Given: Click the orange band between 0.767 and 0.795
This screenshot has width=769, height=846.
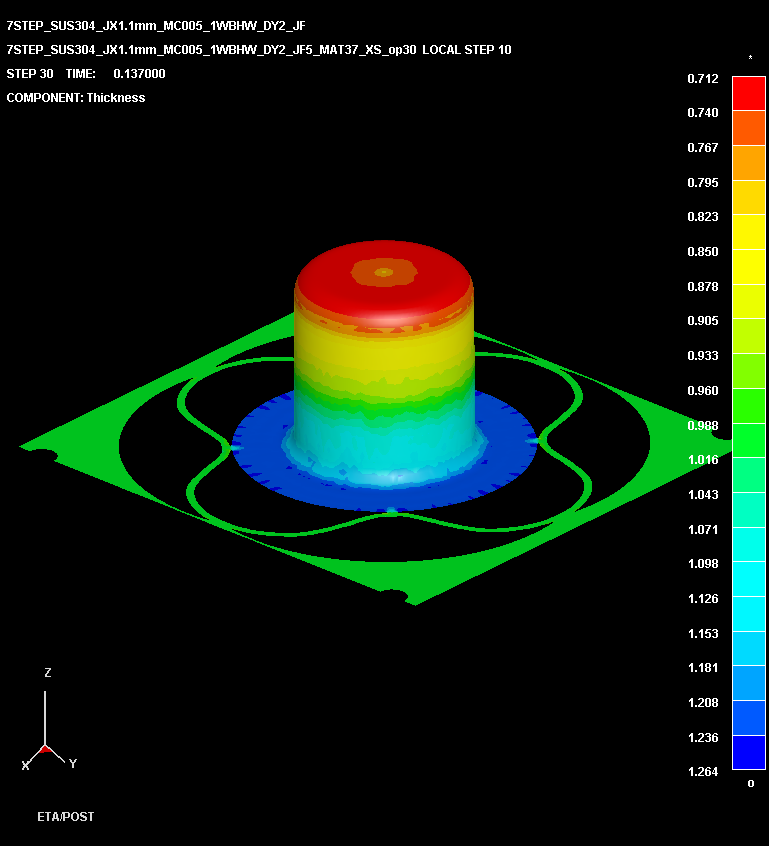Looking at the screenshot, I should 748,163.
